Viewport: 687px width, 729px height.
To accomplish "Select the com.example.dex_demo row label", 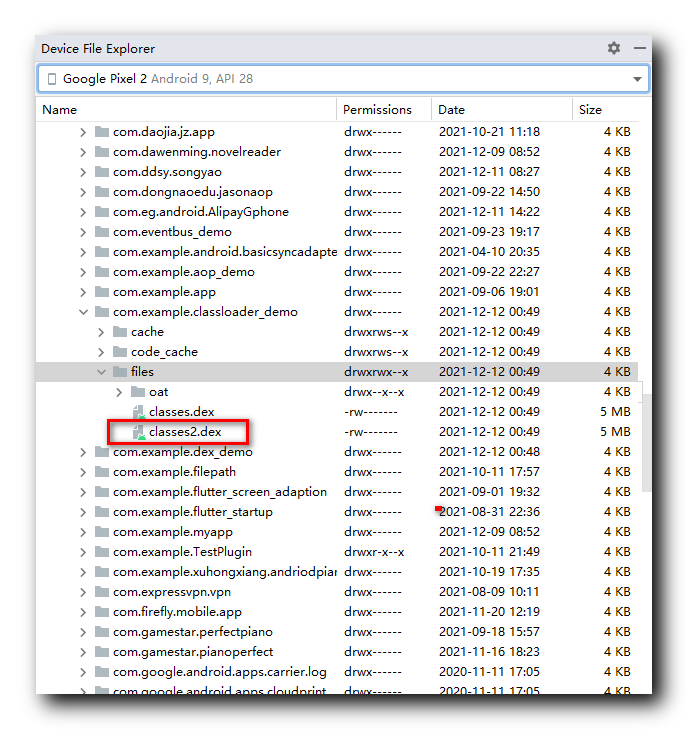I will point(183,452).
